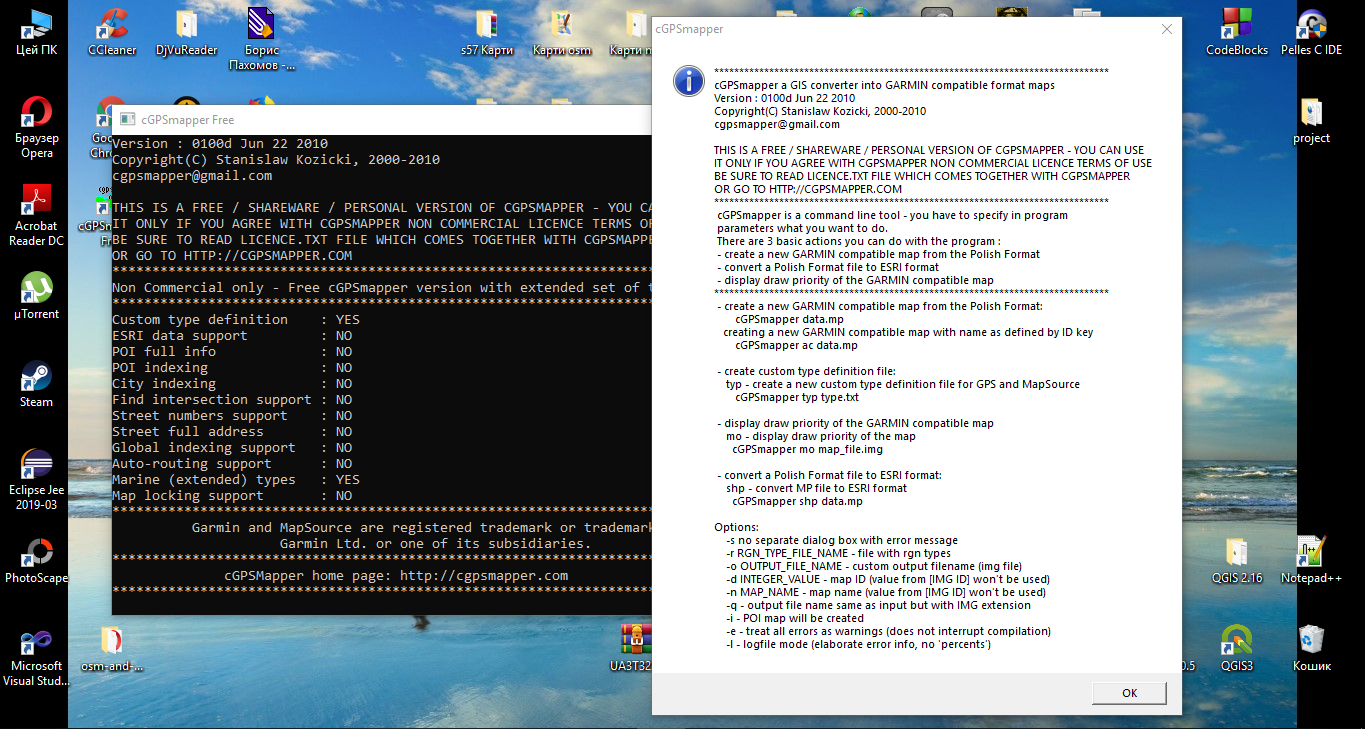
Task: Click the "-e - treat all errors as warnings" line
Action: pos(888,631)
